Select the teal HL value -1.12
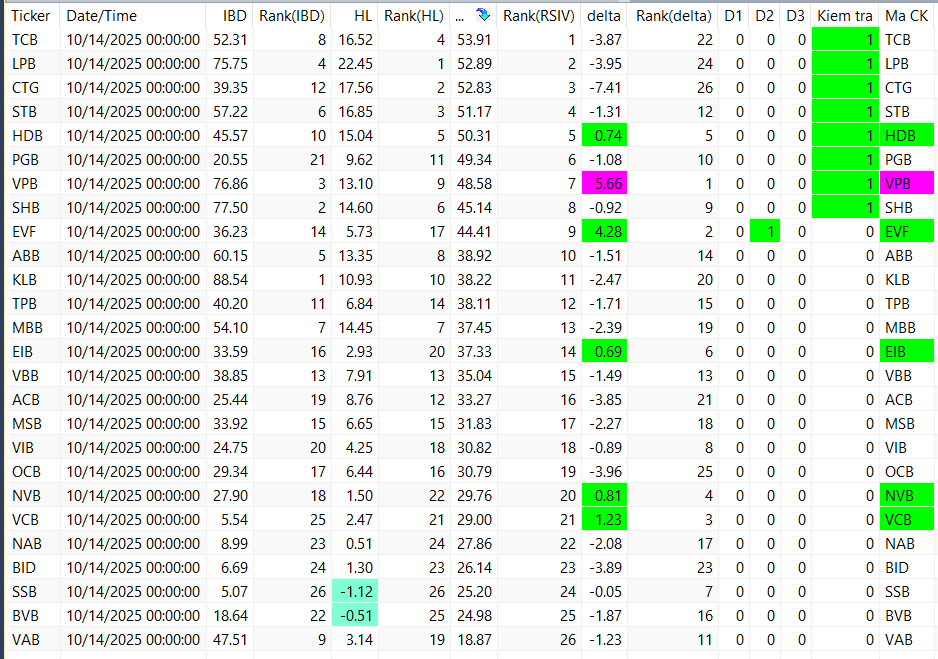This screenshot has height=659, width=938. [x=355, y=591]
